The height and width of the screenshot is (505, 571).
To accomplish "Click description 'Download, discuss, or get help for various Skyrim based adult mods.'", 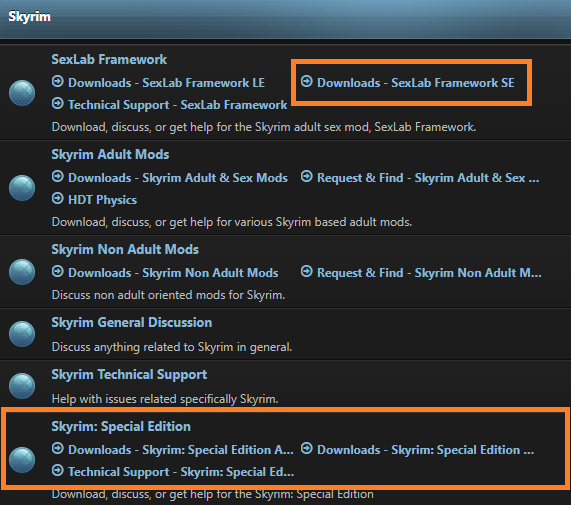I will [x=232, y=222].
